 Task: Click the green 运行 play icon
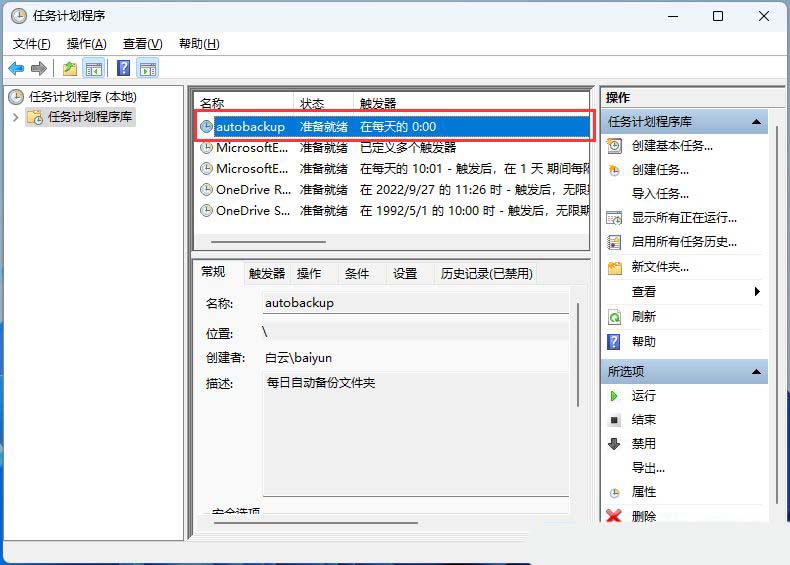click(614, 396)
